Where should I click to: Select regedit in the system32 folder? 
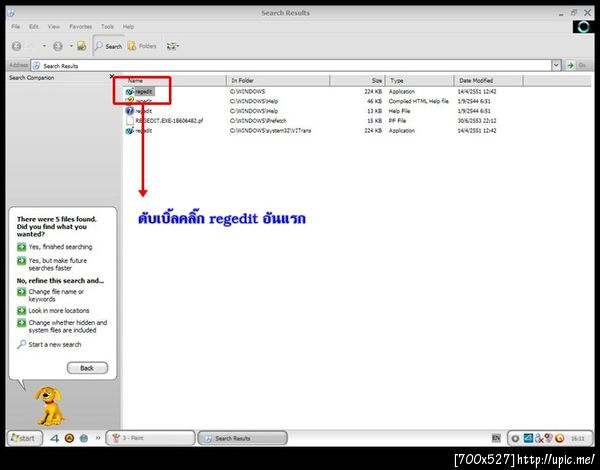click(139, 131)
